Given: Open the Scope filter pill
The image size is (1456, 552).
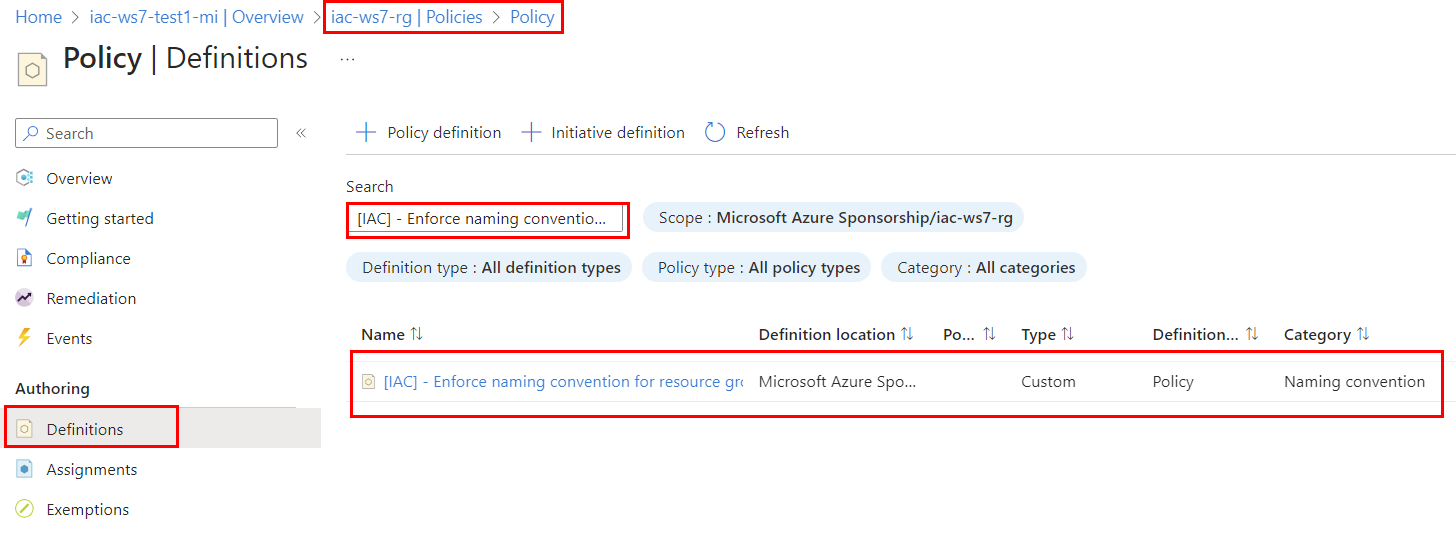Looking at the screenshot, I should tap(833, 217).
